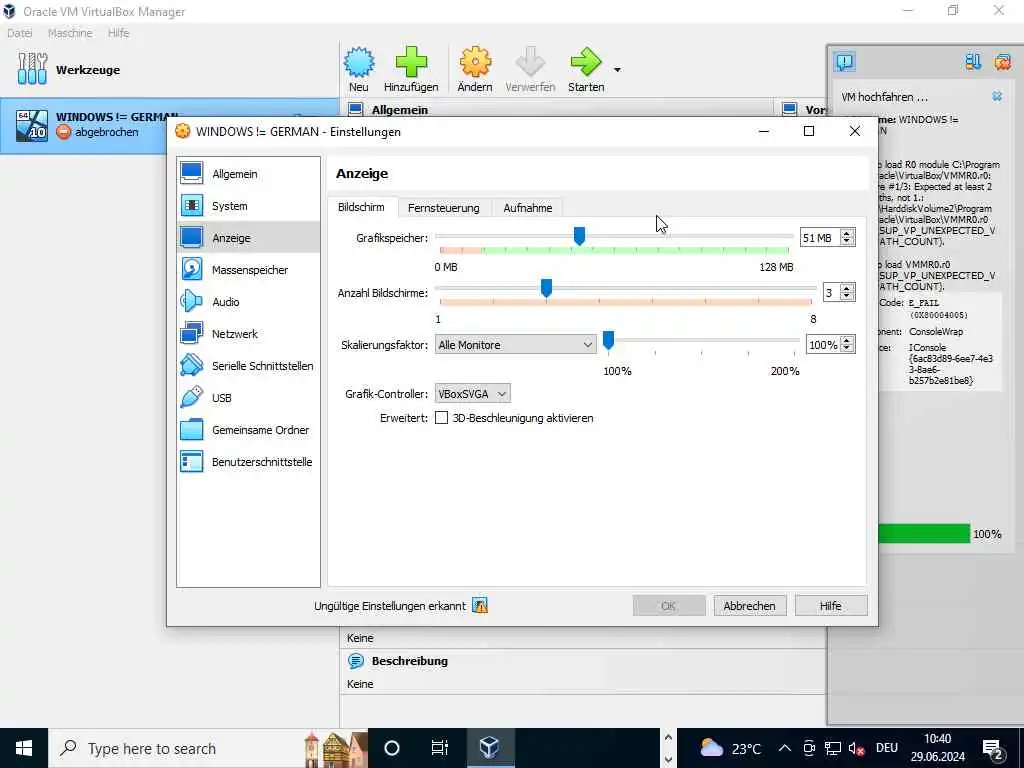This screenshot has width=1024, height=768.
Task: Click the Ändern gear icon
Action: tap(475, 63)
